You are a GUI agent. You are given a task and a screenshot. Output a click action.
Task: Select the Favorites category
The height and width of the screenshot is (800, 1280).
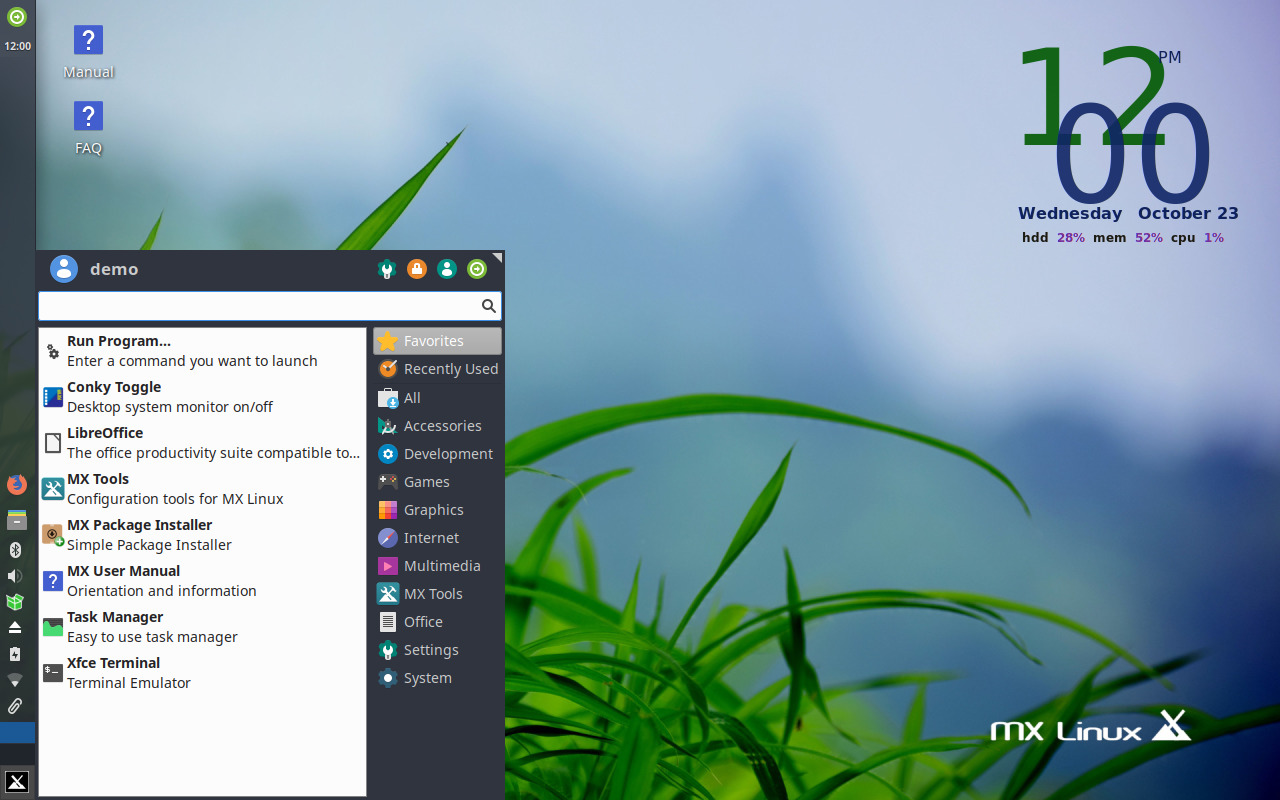[x=437, y=341]
